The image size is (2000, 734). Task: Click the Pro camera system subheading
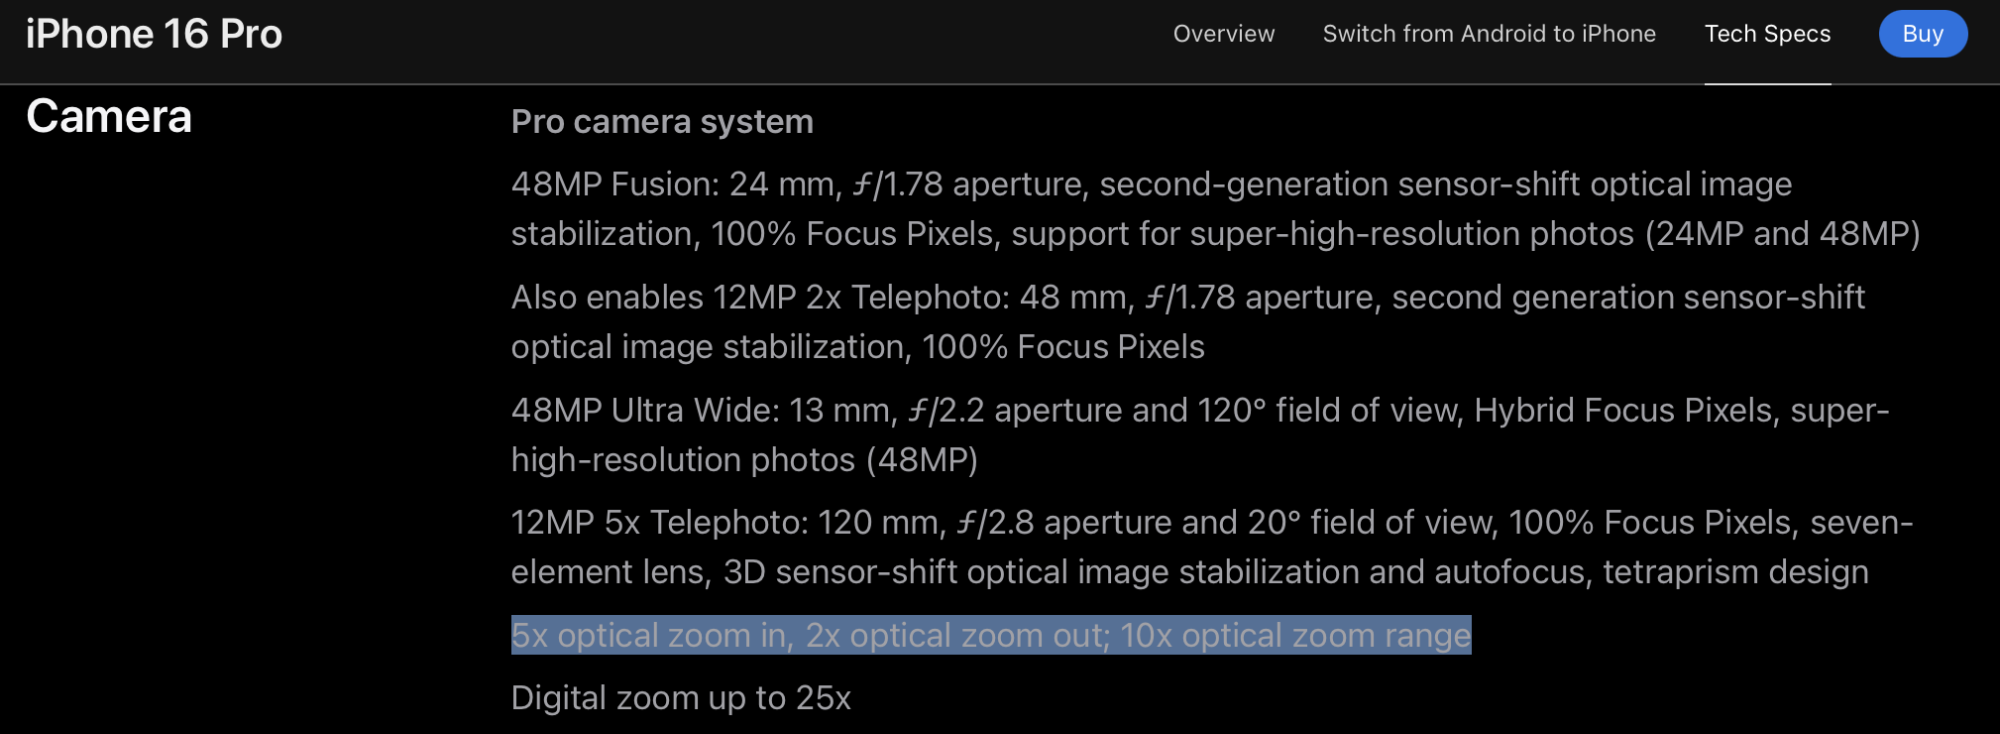click(662, 122)
